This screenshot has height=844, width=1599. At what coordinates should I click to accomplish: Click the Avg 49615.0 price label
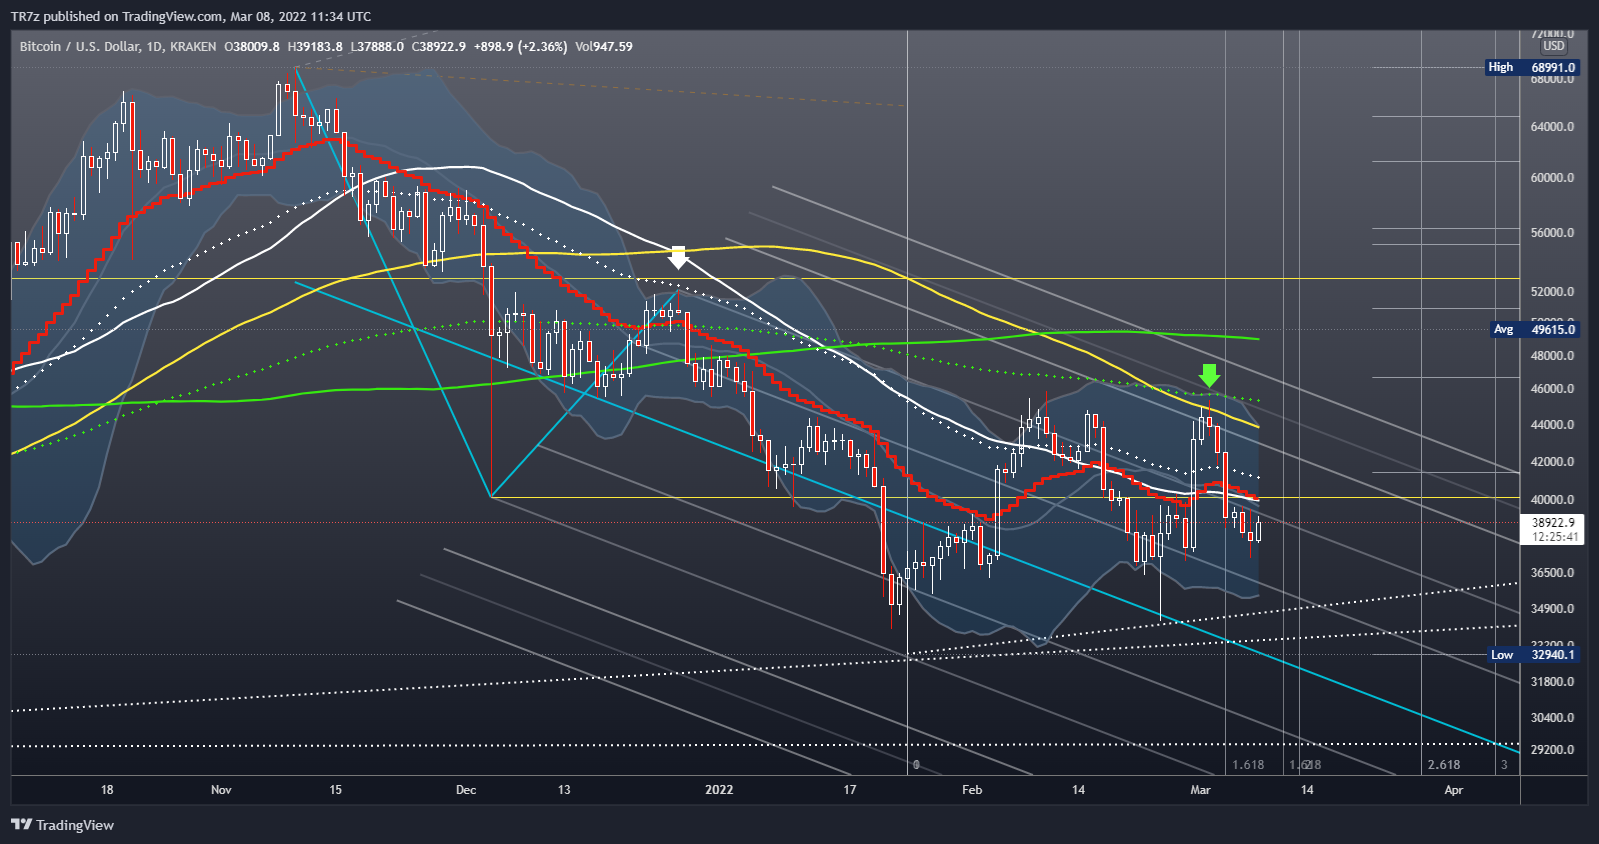pyautogui.click(x=1535, y=329)
